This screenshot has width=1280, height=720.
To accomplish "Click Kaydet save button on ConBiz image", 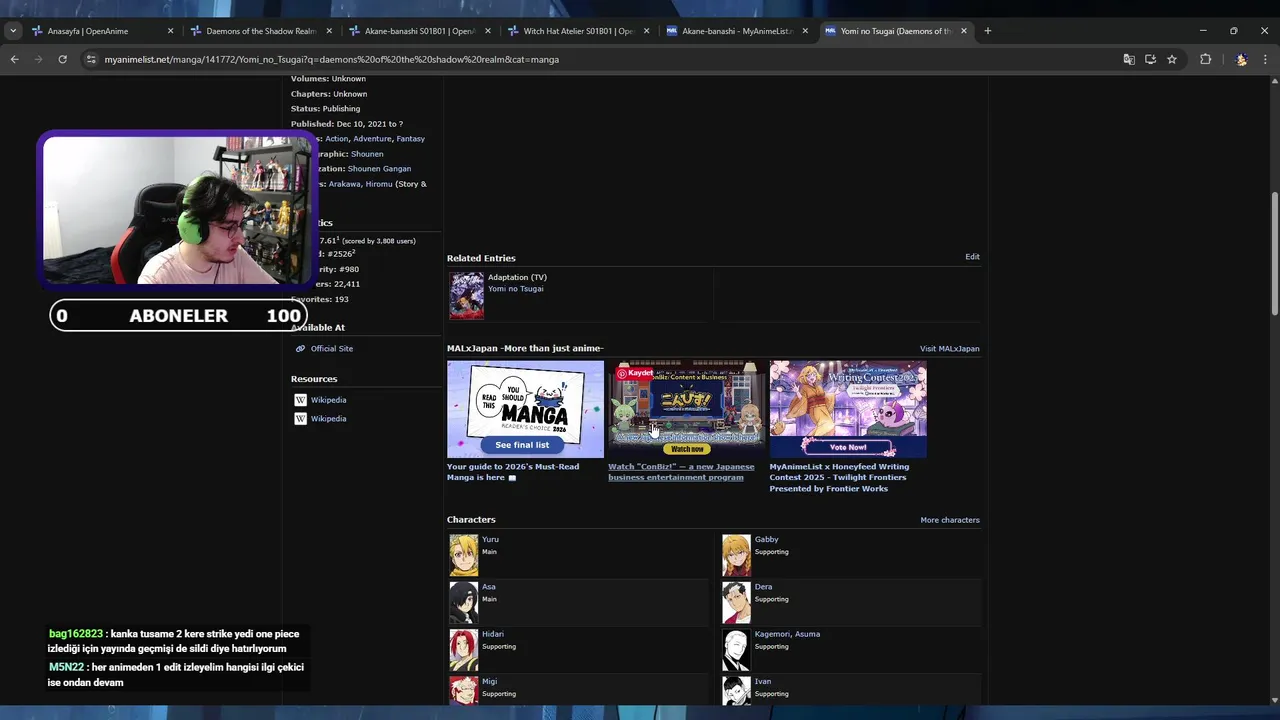I will pyautogui.click(x=635, y=373).
